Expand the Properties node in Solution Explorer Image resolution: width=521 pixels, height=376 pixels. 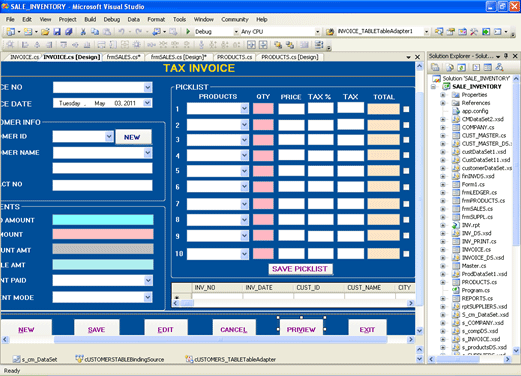point(443,95)
